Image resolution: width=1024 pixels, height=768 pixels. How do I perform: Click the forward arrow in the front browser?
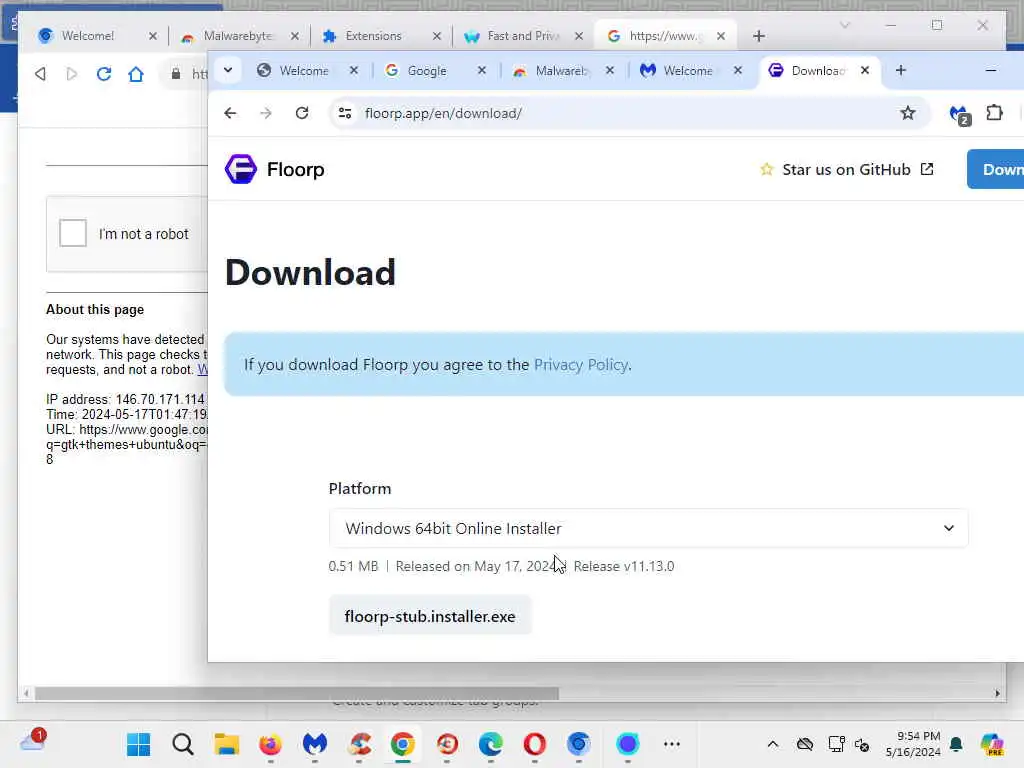[x=266, y=113]
